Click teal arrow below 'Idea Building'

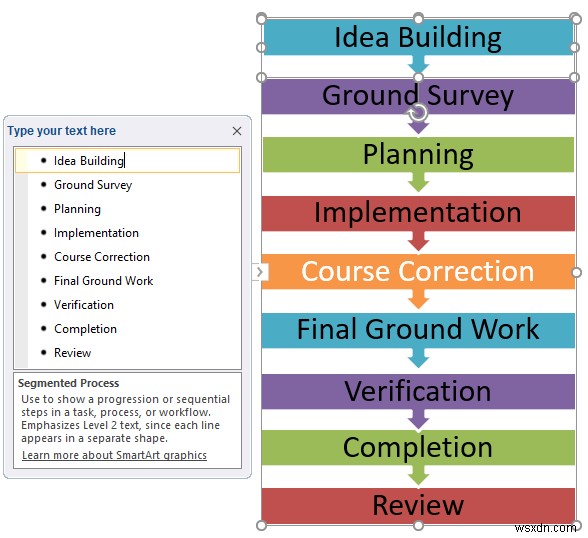418,64
